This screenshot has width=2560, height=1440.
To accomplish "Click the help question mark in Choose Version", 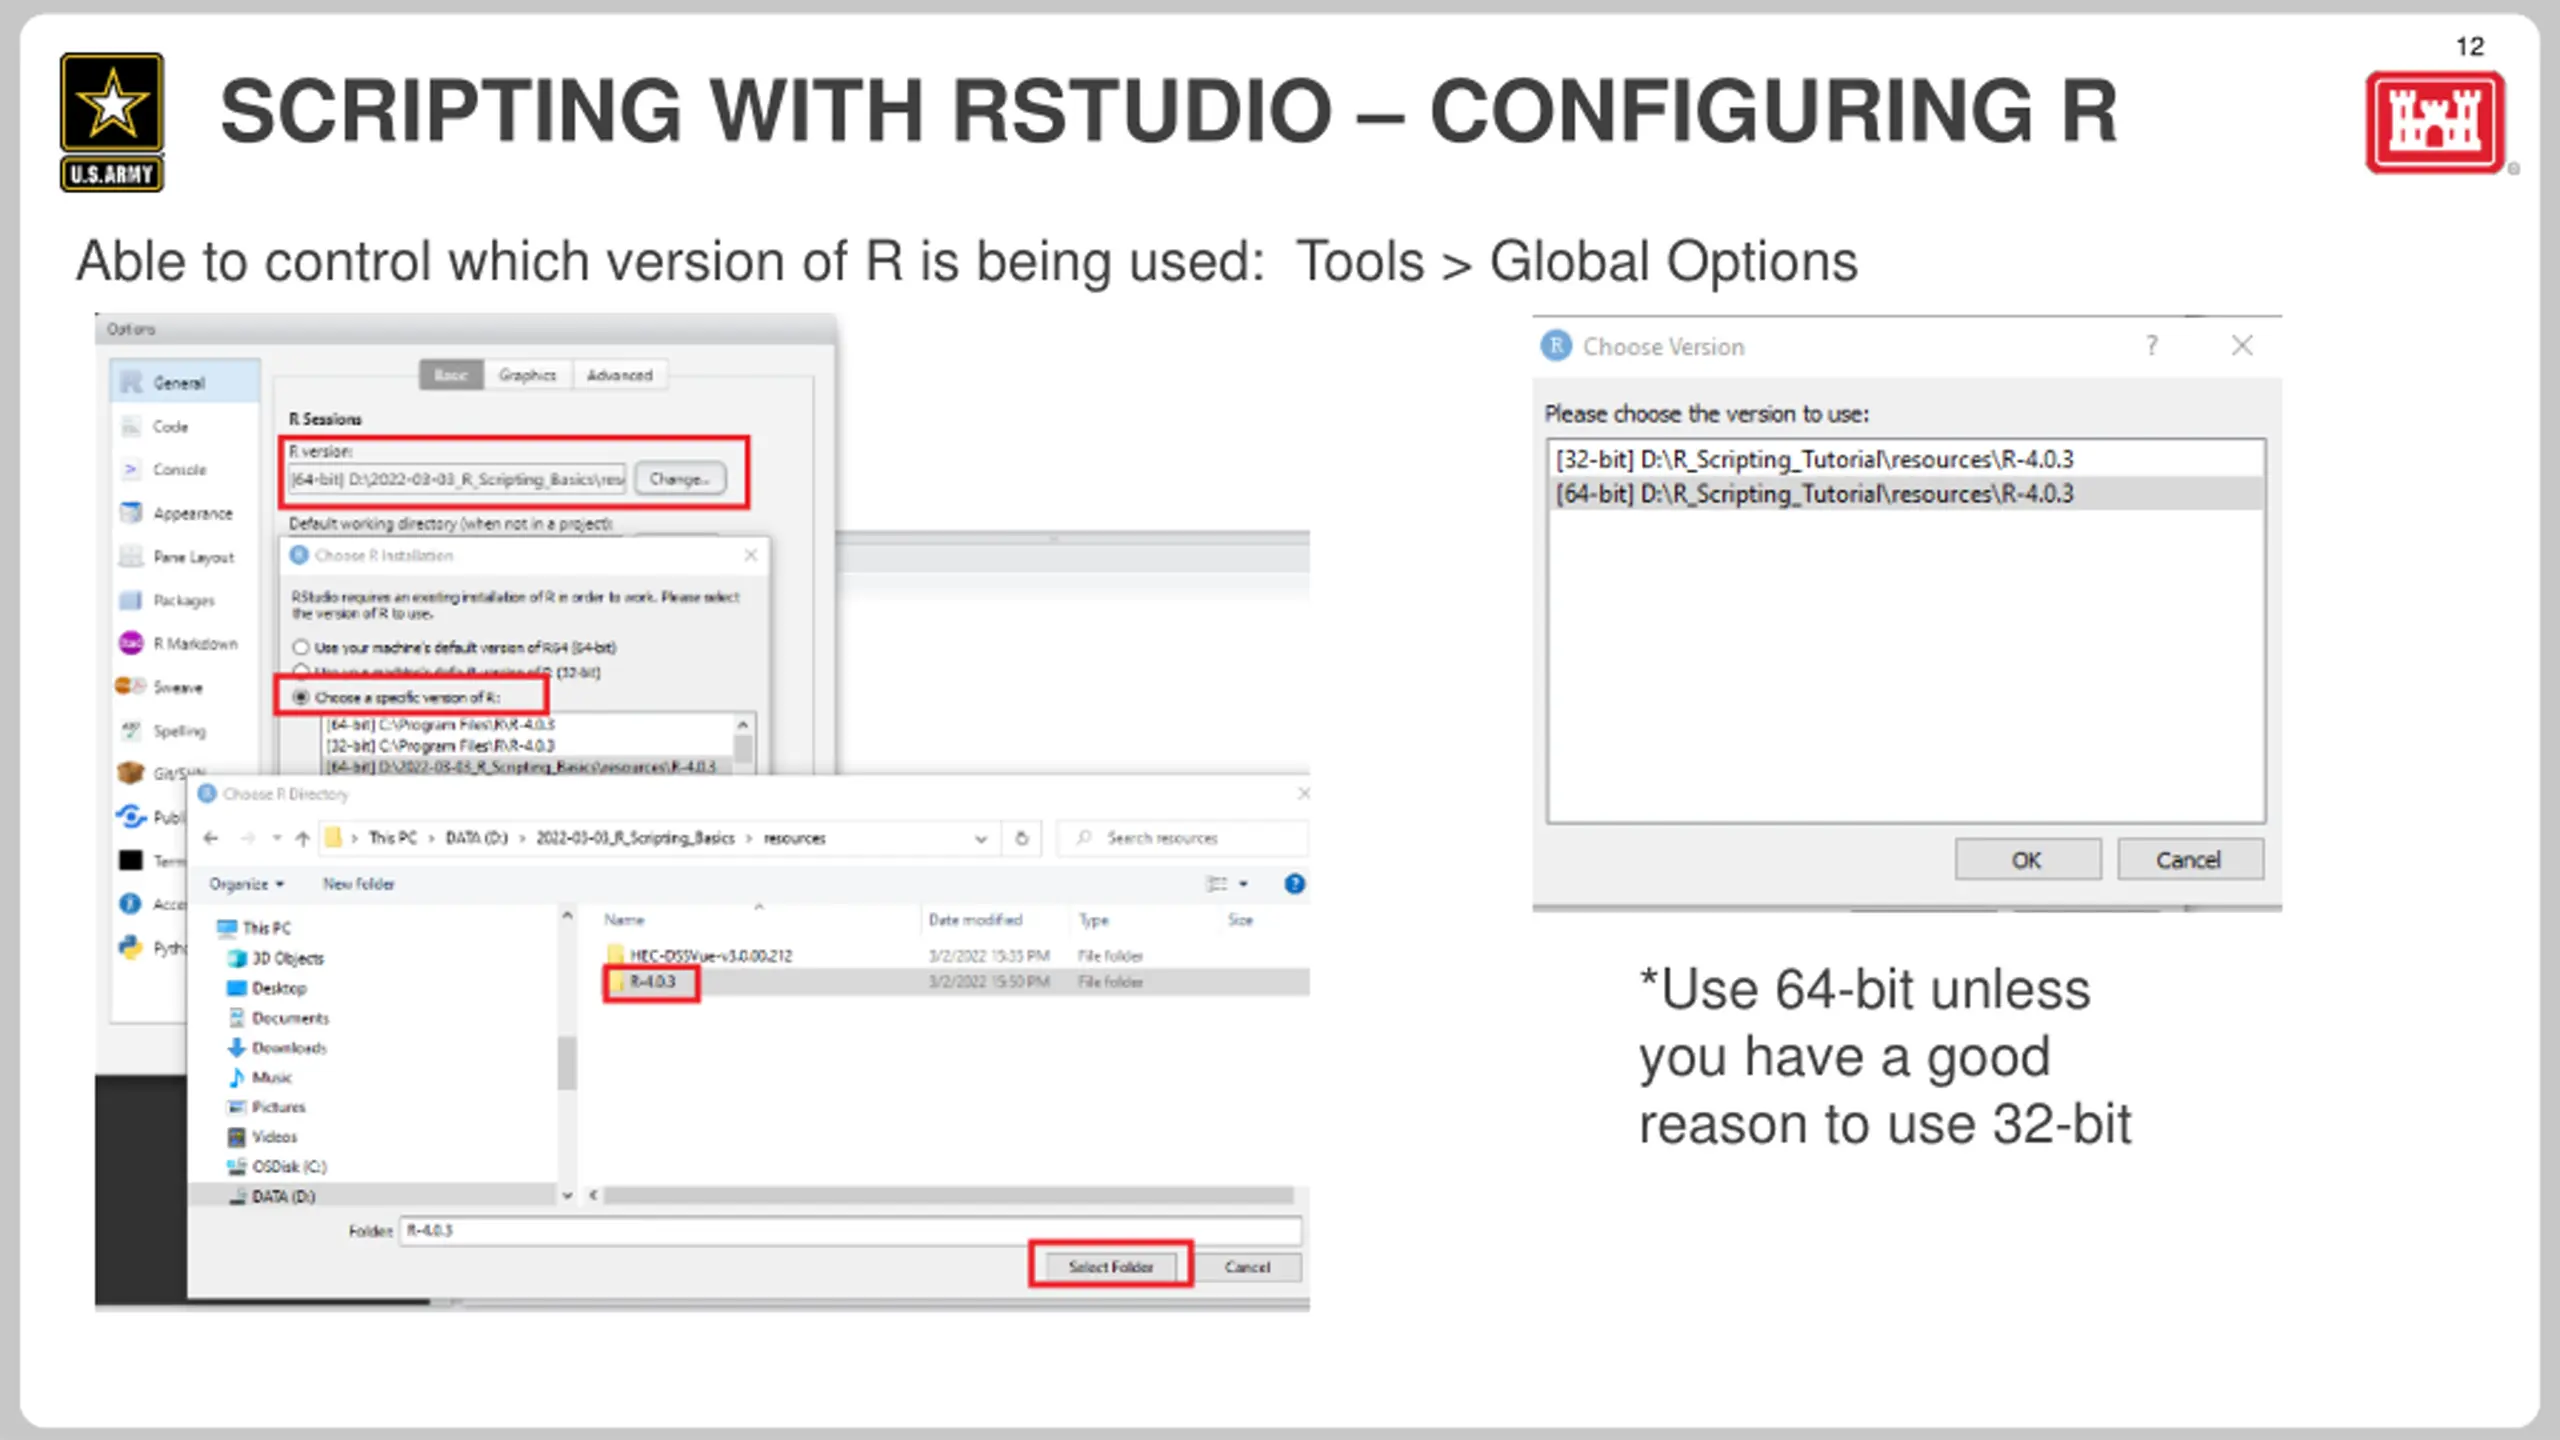I will 2151,346.
